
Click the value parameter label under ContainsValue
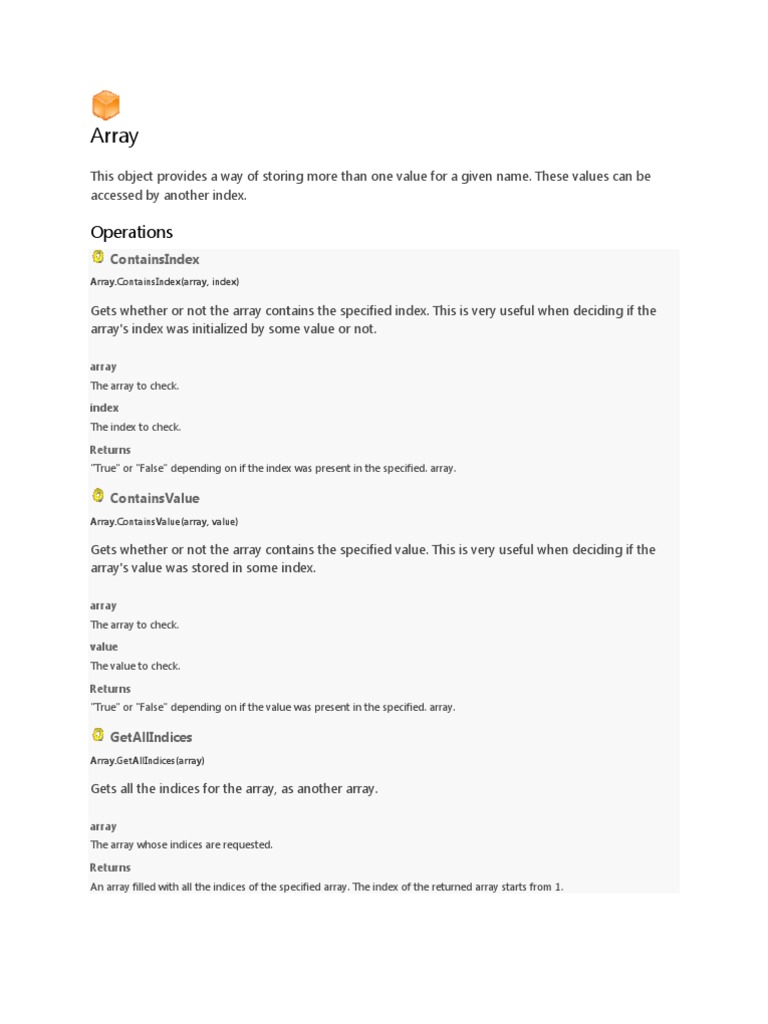(104, 647)
